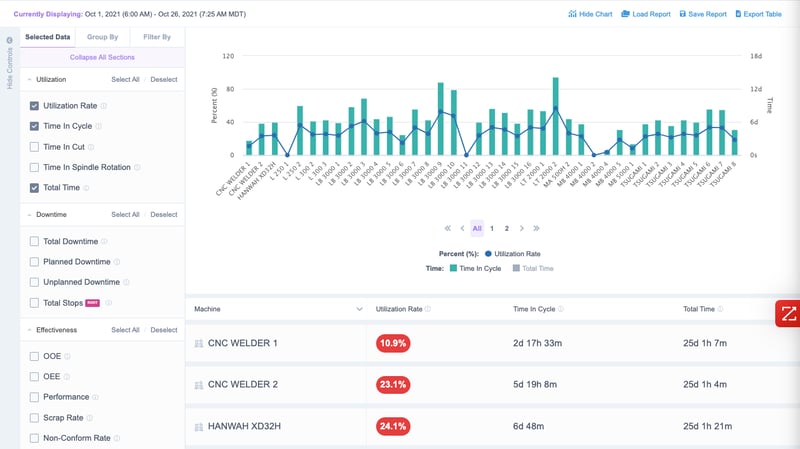Click the Hide Controls arrow icon
Viewport: 800px width, 449px height.
(x=9, y=40)
